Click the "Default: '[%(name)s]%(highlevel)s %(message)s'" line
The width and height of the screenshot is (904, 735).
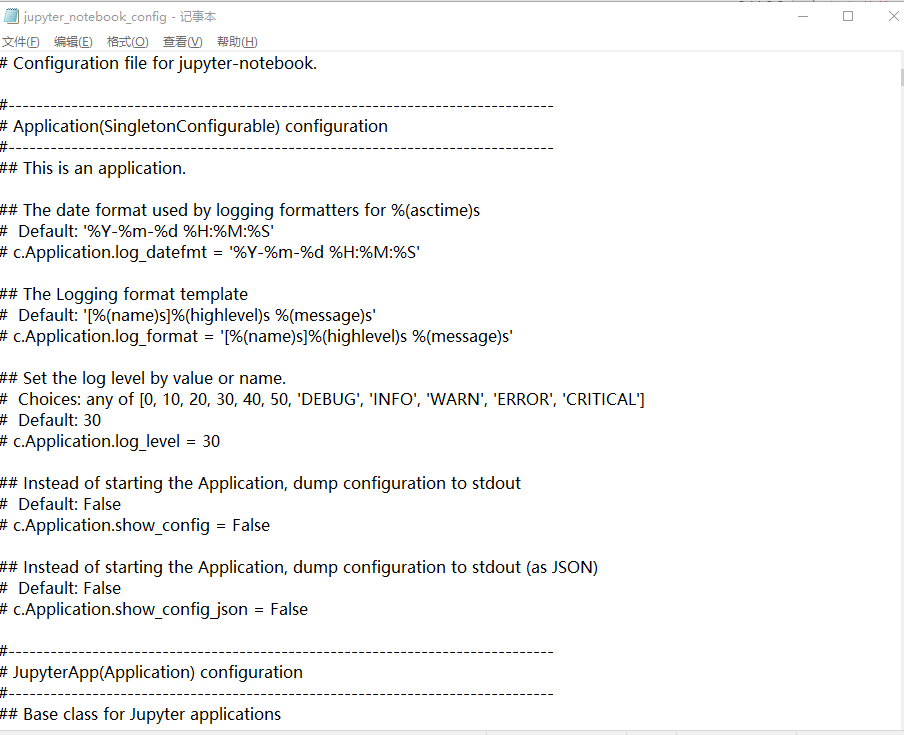click(188, 316)
